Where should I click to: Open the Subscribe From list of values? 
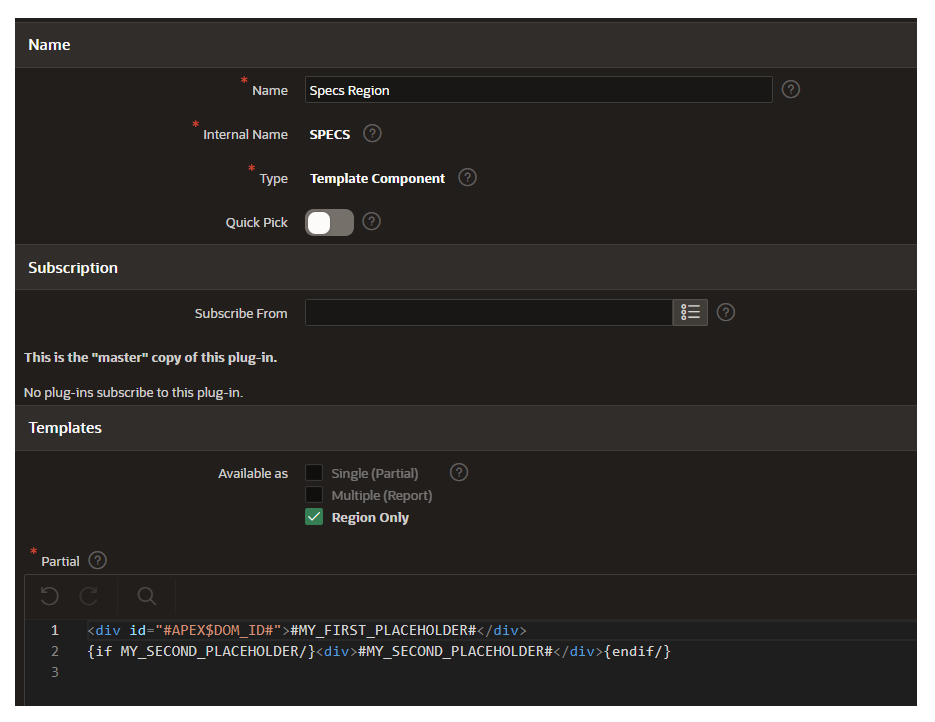pos(690,312)
